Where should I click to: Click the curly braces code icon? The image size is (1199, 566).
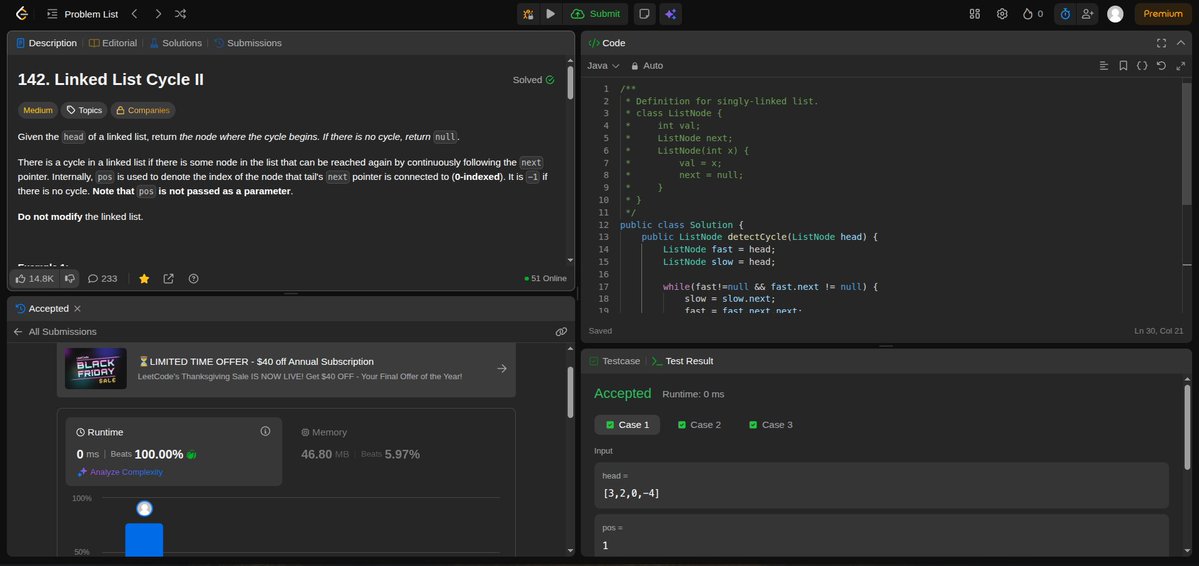click(x=1142, y=66)
